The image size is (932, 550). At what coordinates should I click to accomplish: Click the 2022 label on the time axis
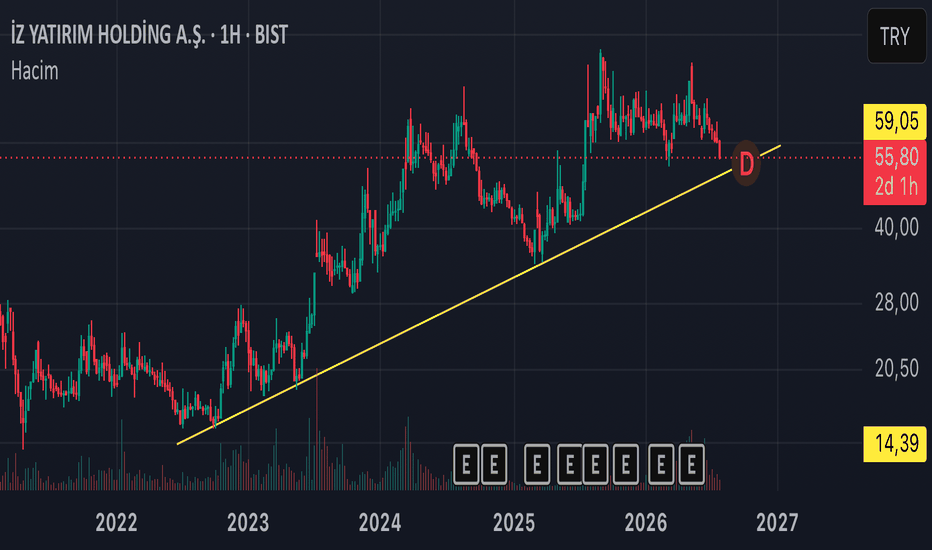pyautogui.click(x=116, y=523)
